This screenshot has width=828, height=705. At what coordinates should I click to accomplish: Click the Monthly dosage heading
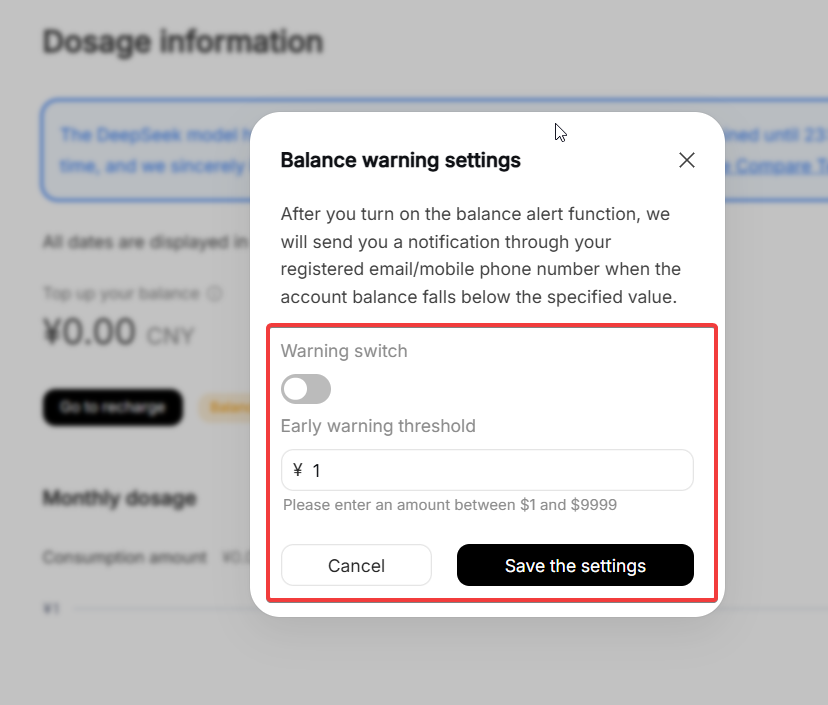click(119, 498)
